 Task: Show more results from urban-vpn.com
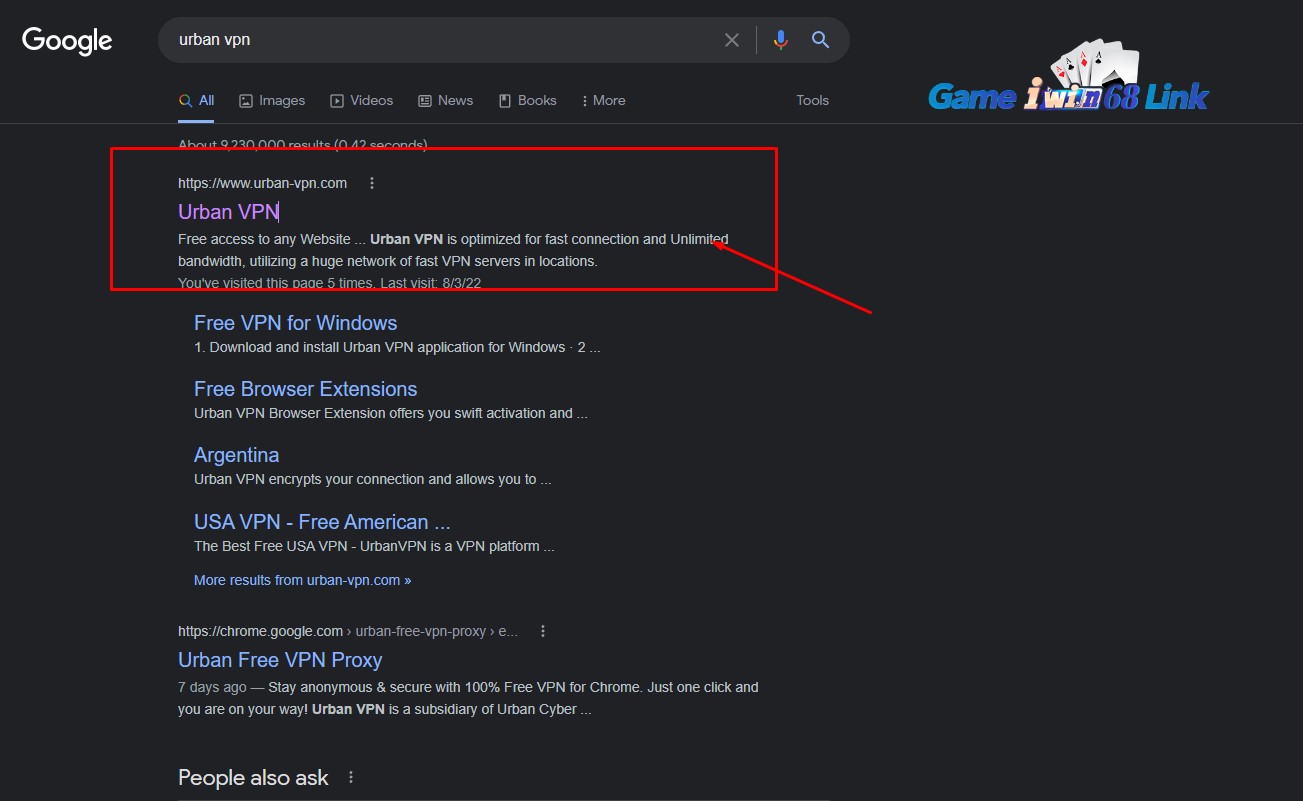(x=302, y=580)
